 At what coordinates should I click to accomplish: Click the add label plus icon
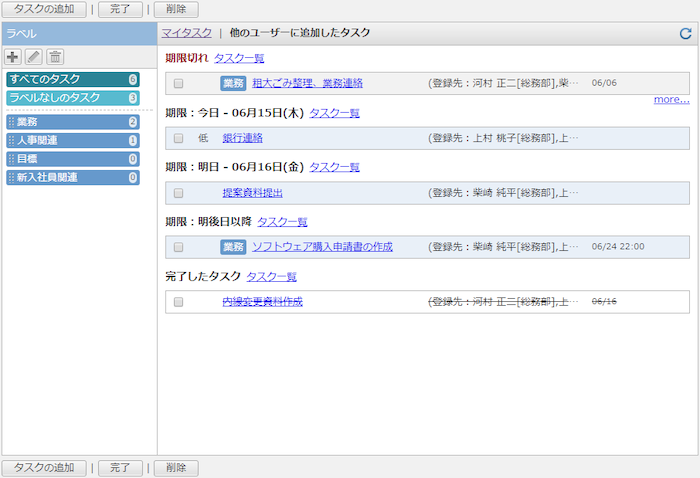(x=14, y=57)
